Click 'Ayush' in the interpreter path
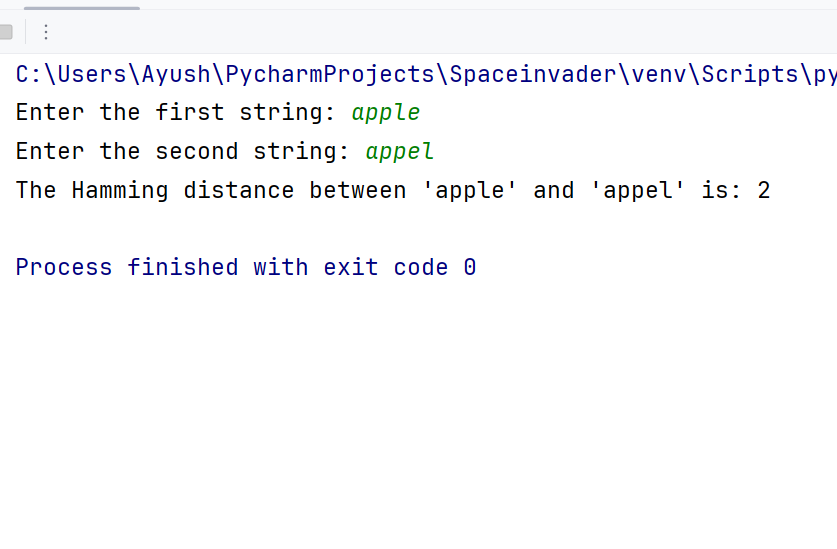Viewport: 837px width, 549px height. 176,74
